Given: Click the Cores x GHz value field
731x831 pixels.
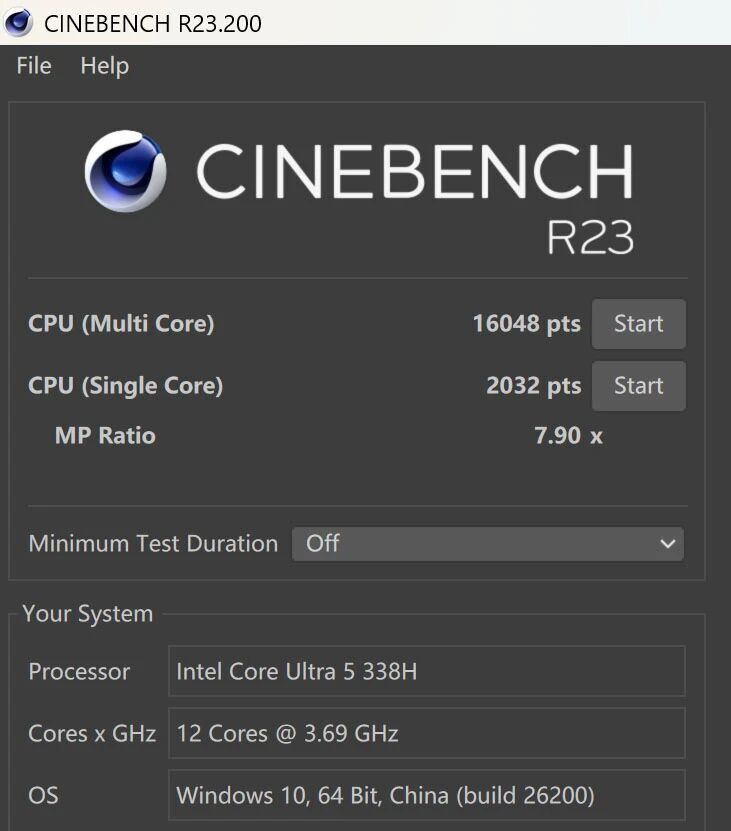Looking at the screenshot, I should [426, 734].
